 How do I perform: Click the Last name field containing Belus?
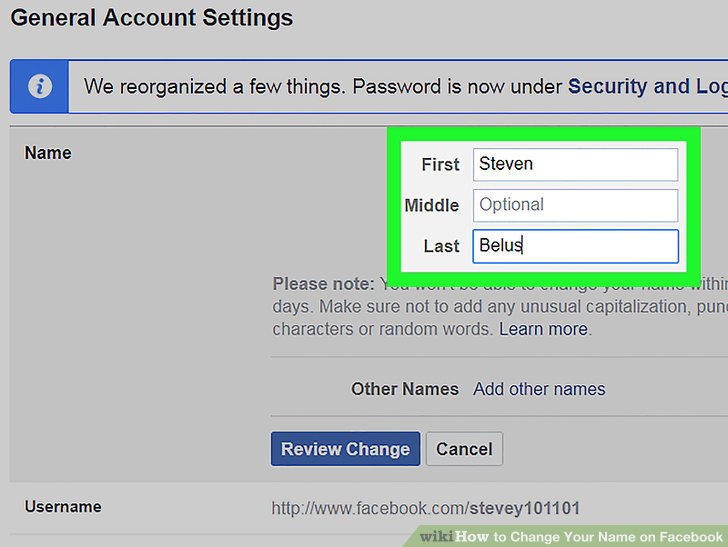575,246
